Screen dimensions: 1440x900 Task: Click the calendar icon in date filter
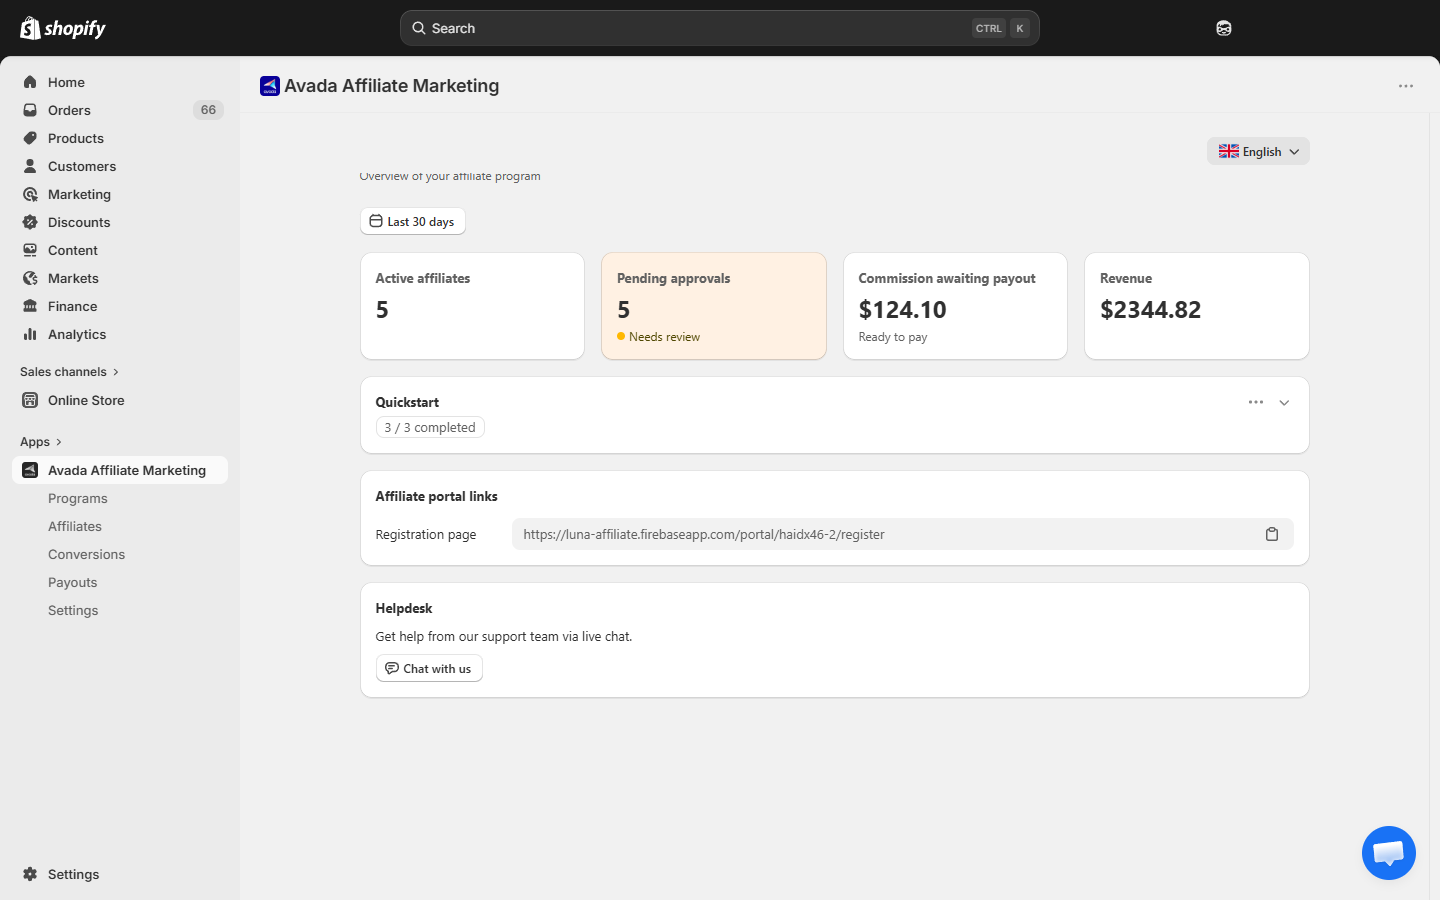(376, 221)
